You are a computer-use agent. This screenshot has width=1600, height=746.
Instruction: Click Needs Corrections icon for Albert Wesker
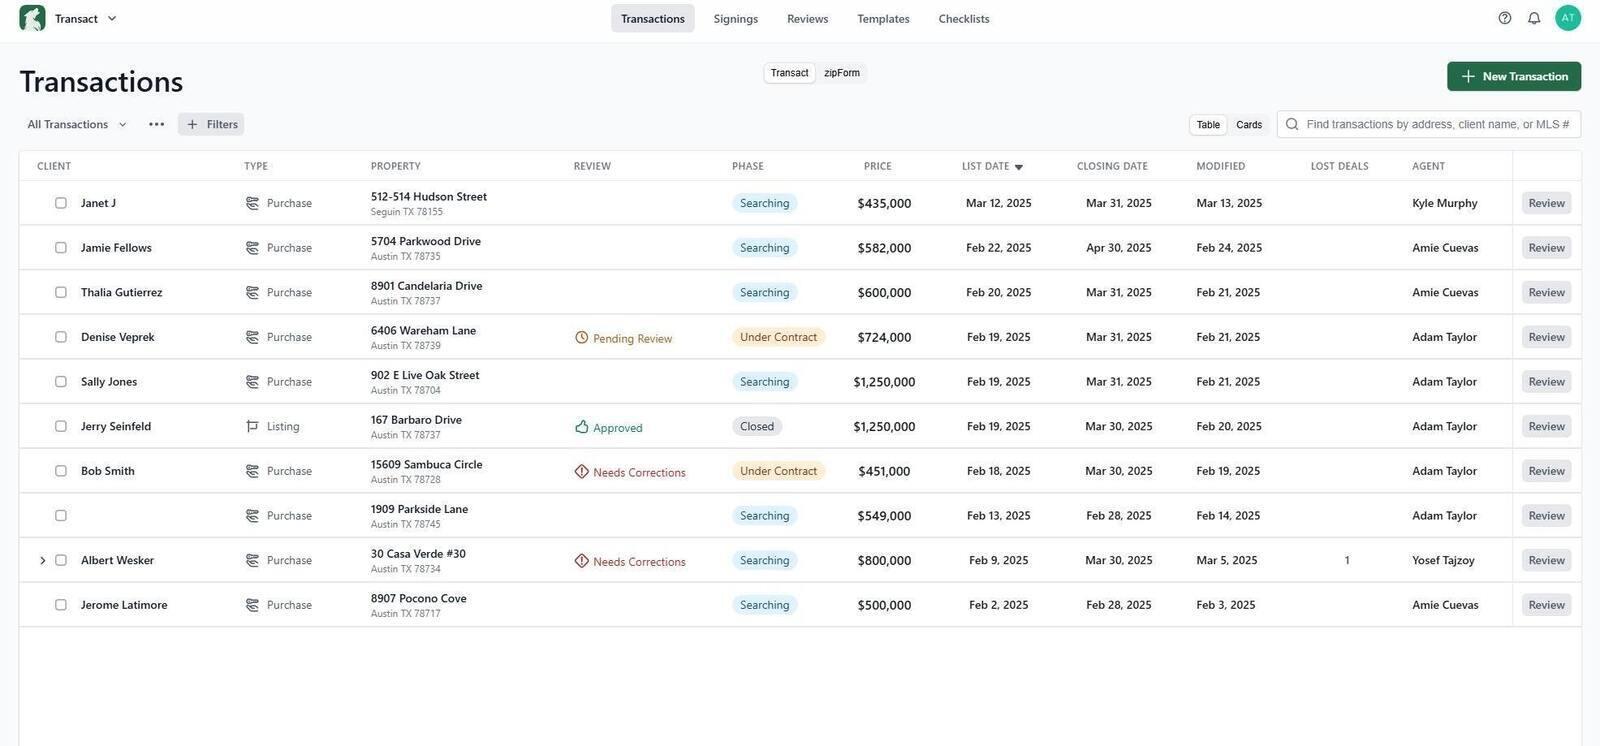(x=582, y=561)
